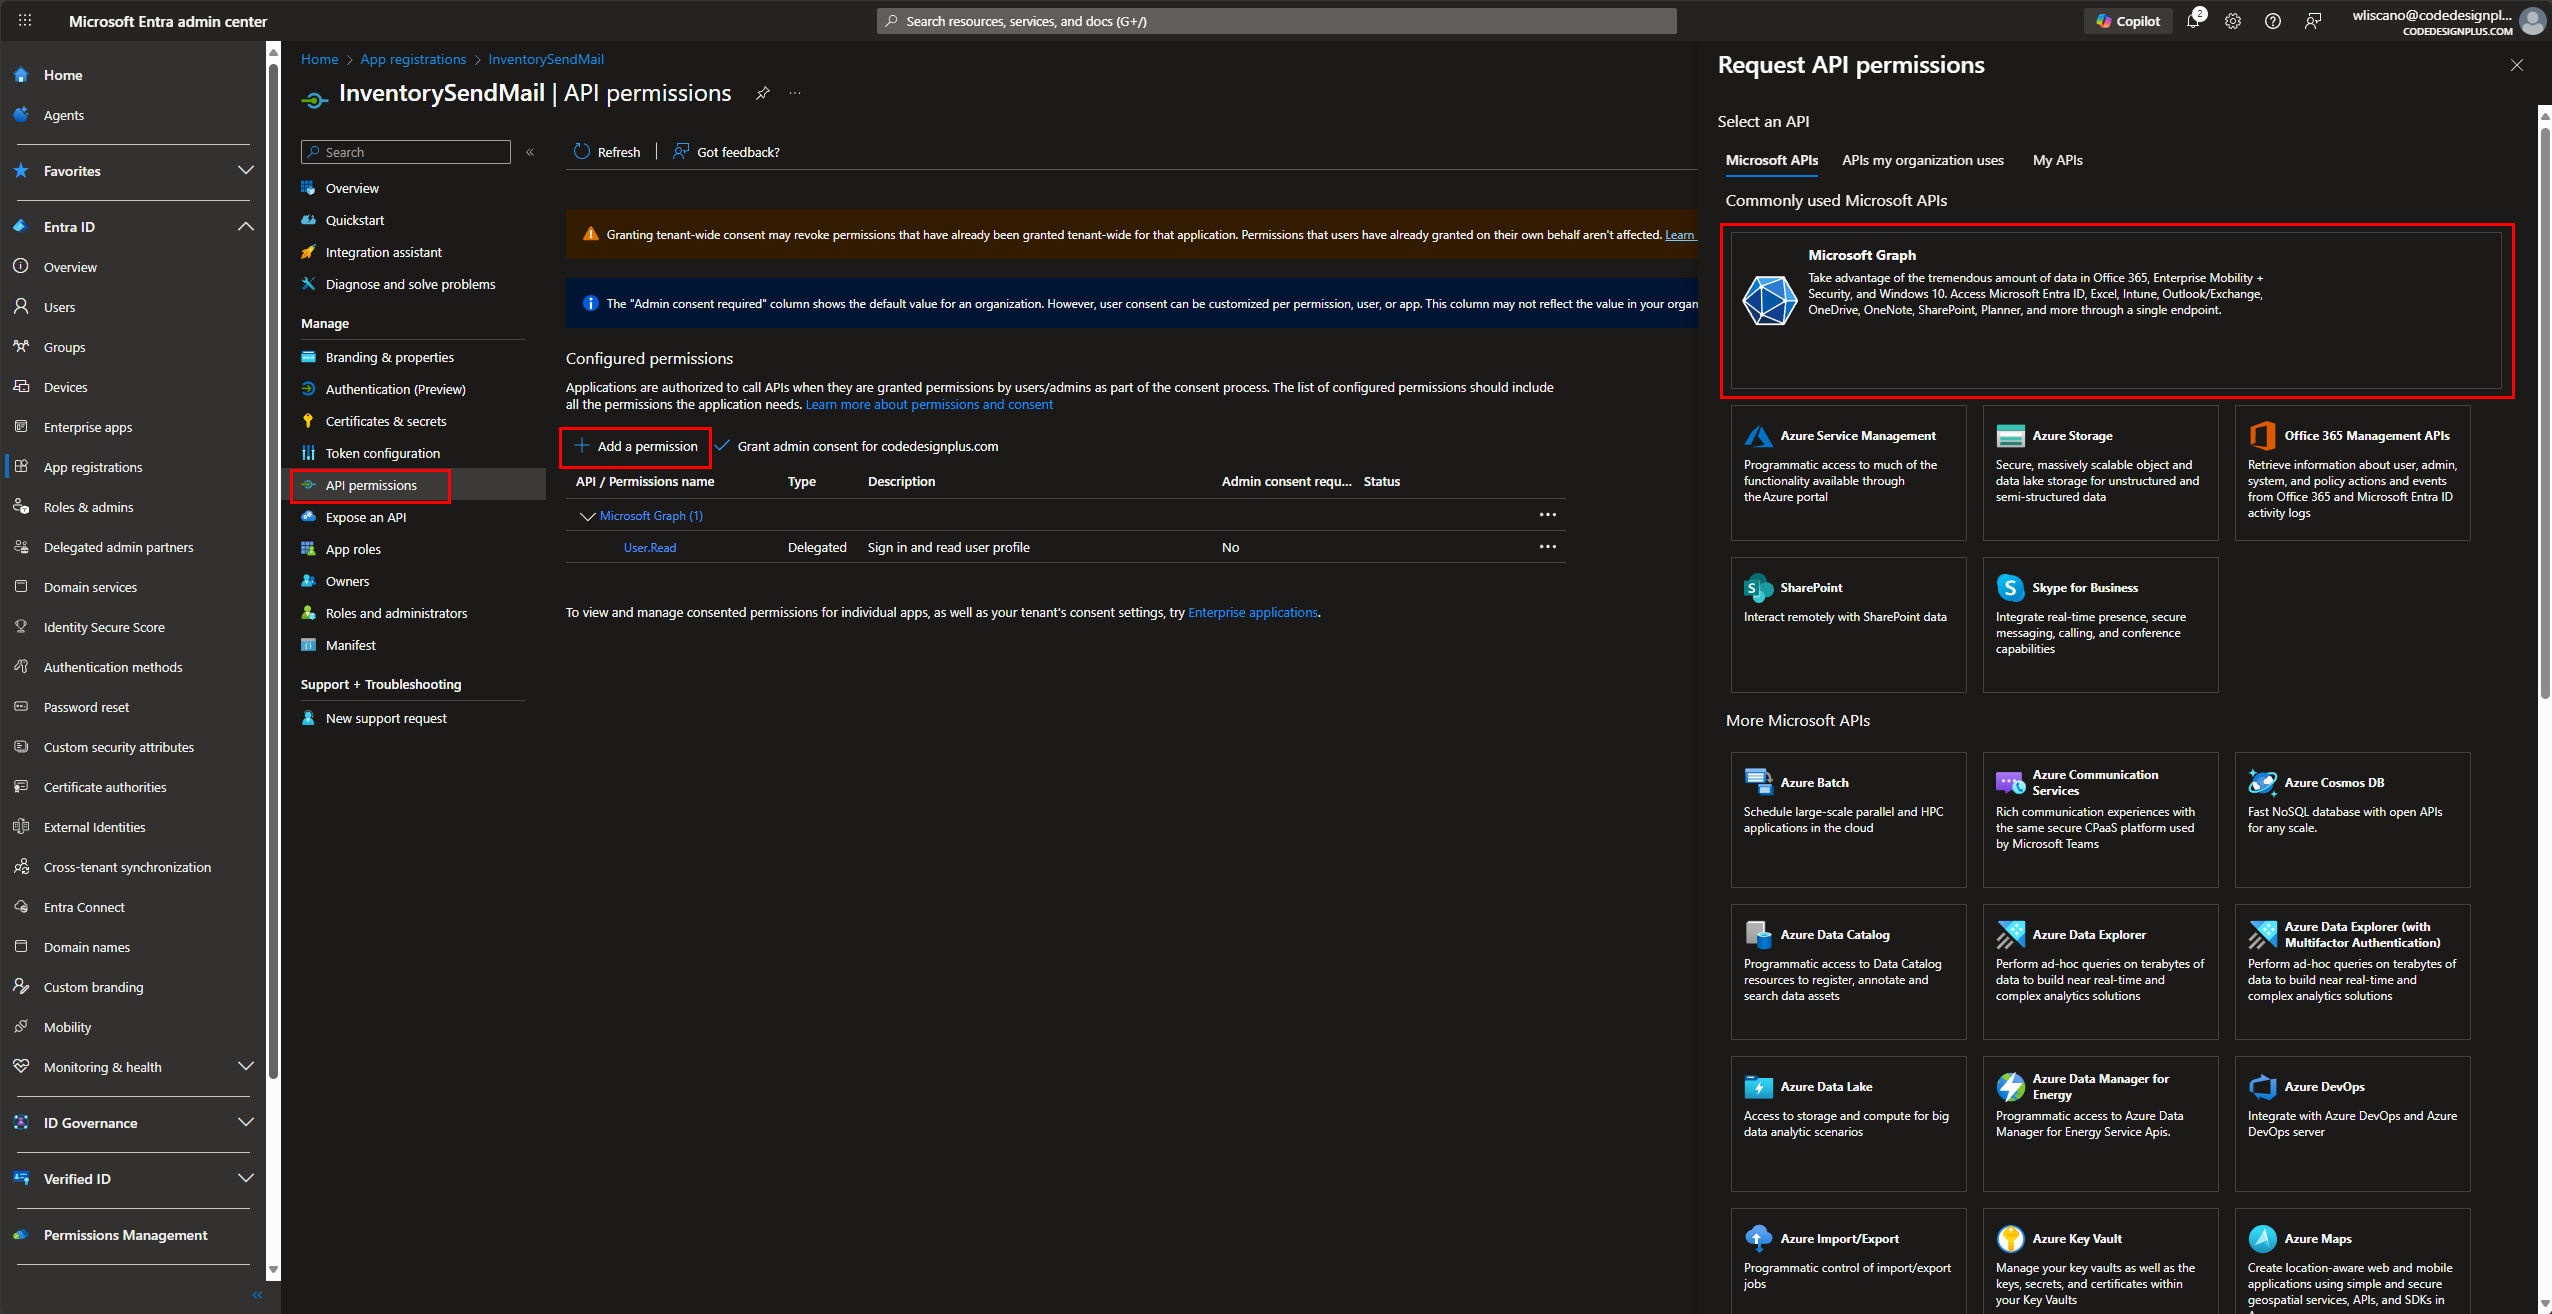Pin the InventorySendMail blade
Viewport: 2552px width, 1314px height.
762,93
